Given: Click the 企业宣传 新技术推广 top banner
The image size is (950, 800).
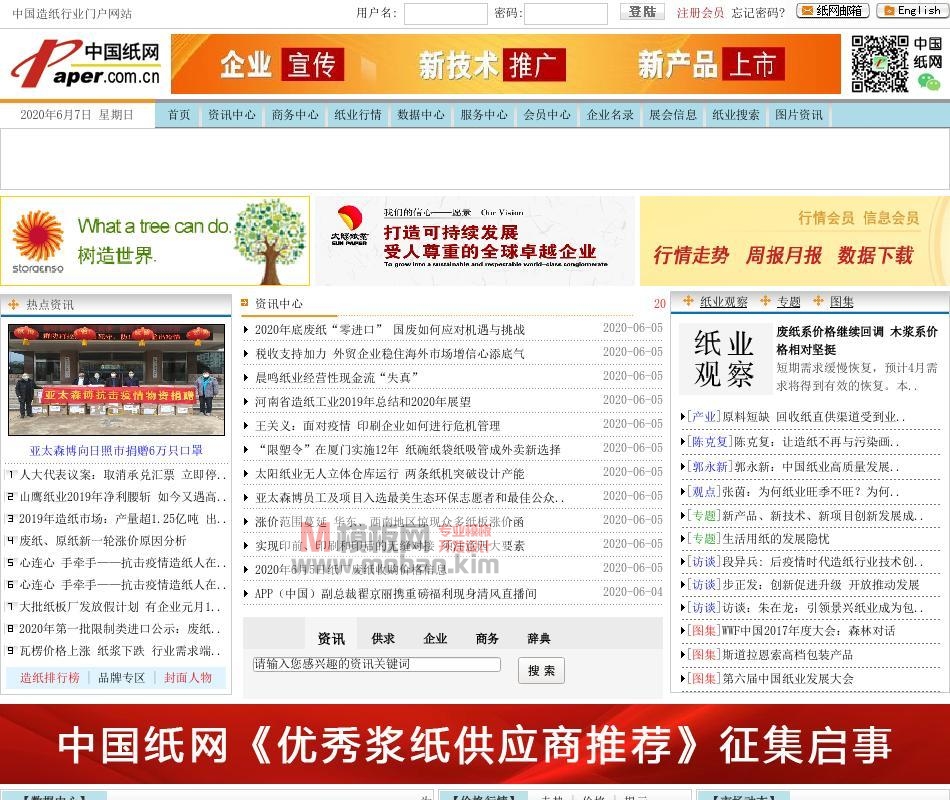Looking at the screenshot, I should tap(505, 64).
